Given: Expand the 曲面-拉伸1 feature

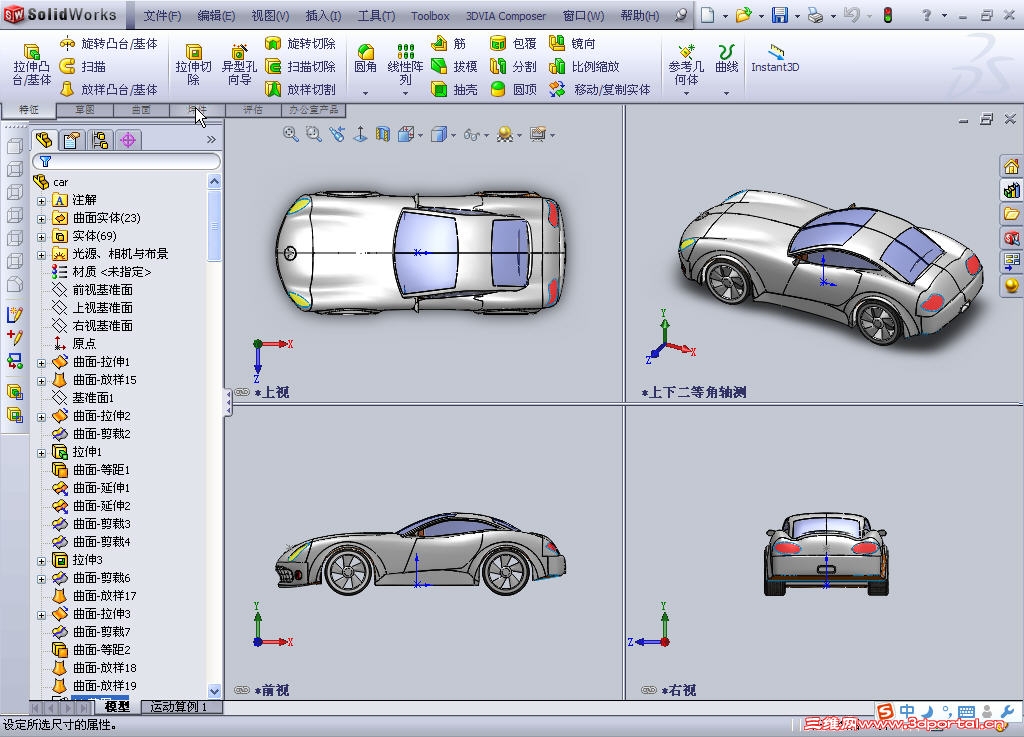Looking at the screenshot, I should pos(41,363).
